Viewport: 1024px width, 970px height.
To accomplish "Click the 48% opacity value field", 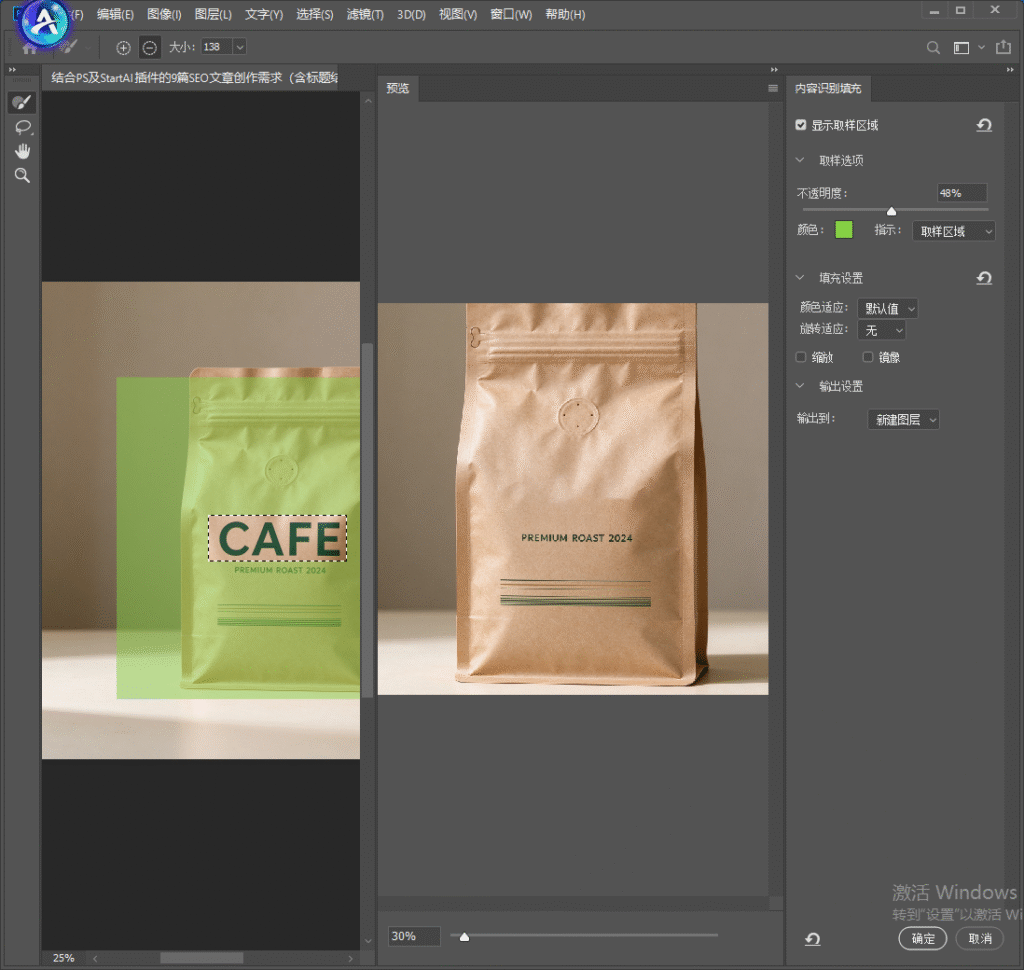I will pyautogui.click(x=962, y=193).
